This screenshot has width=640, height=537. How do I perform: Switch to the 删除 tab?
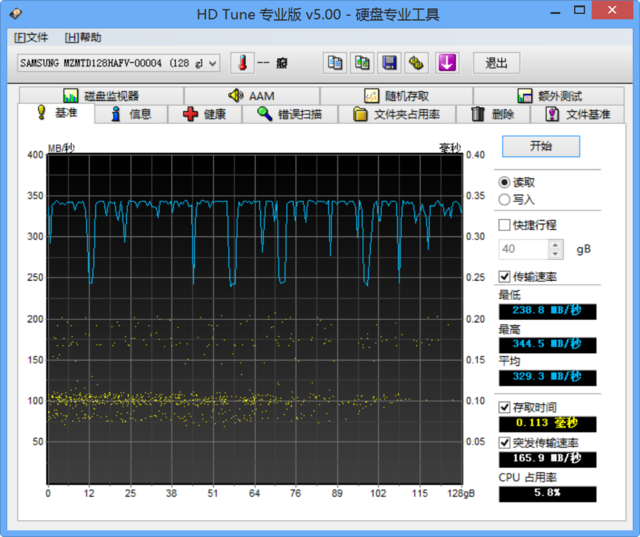(x=493, y=114)
